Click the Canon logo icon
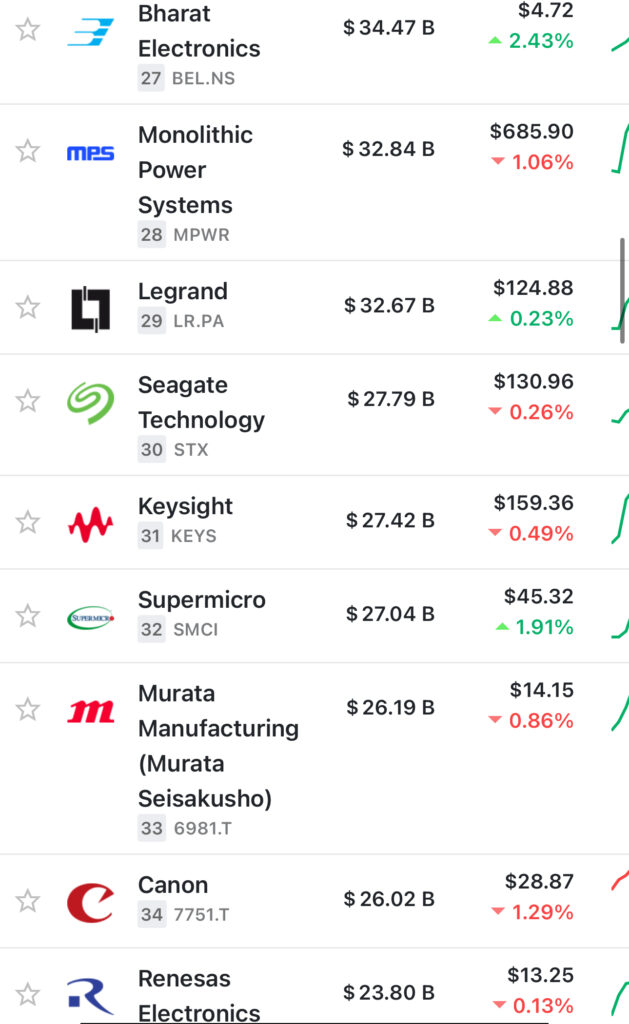This screenshot has height=1024, width=629. (90, 902)
